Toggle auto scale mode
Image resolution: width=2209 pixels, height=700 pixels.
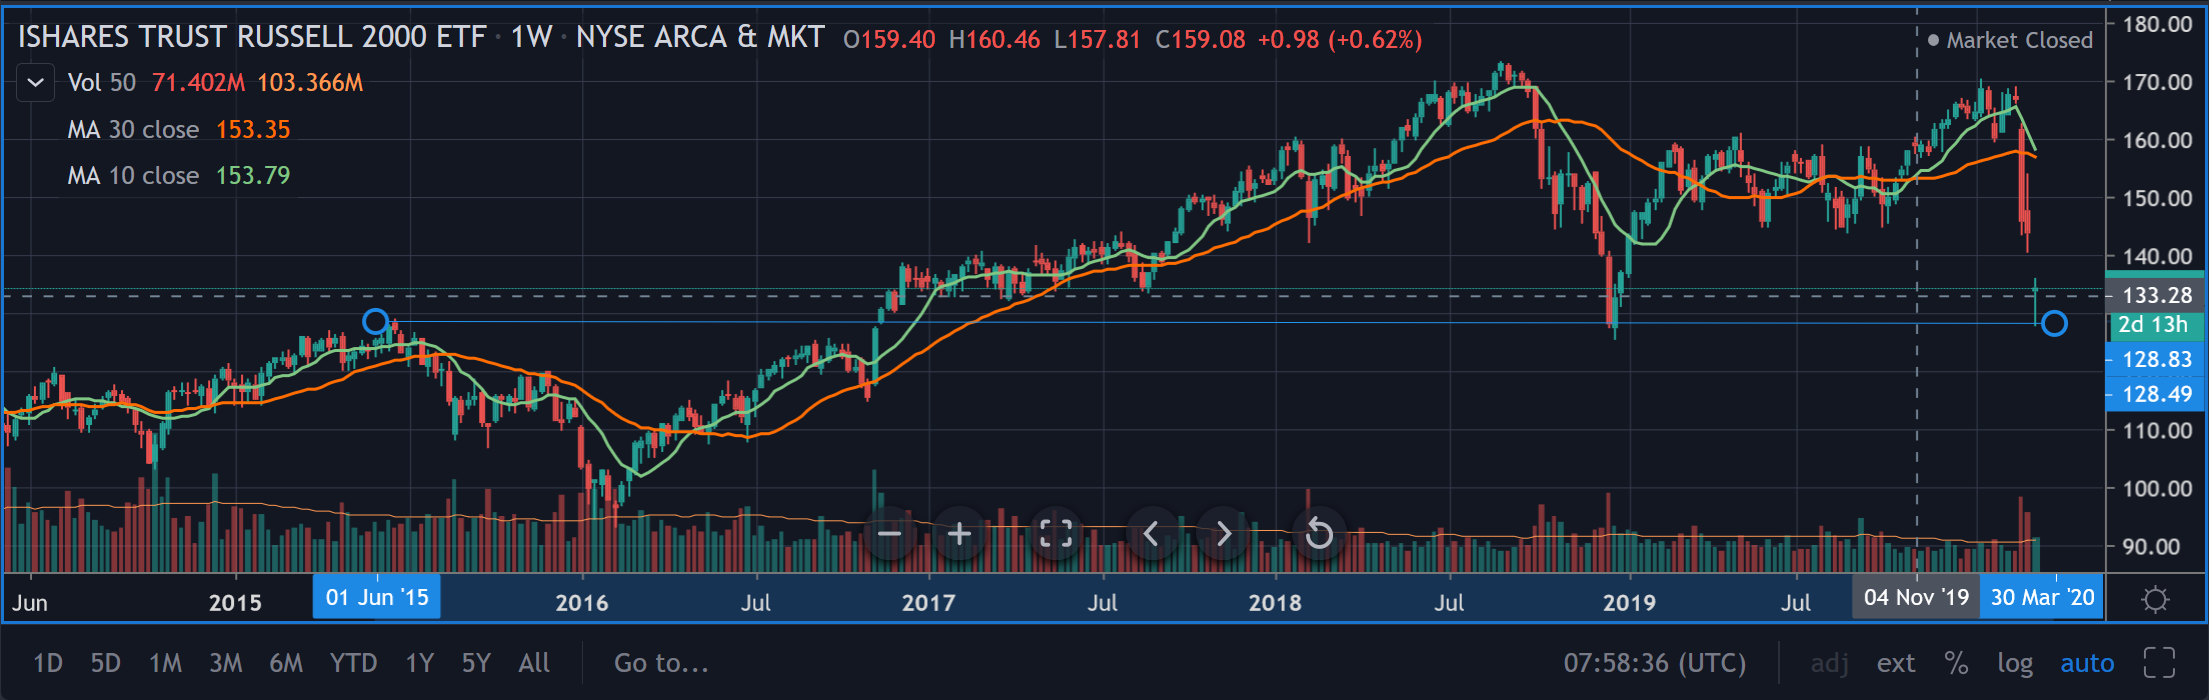[x=2087, y=663]
